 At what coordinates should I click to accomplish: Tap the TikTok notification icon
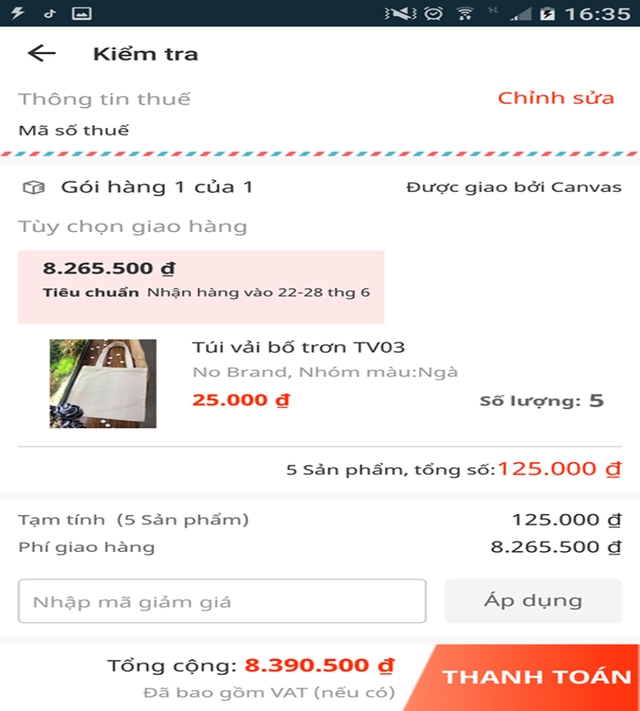tap(50, 13)
